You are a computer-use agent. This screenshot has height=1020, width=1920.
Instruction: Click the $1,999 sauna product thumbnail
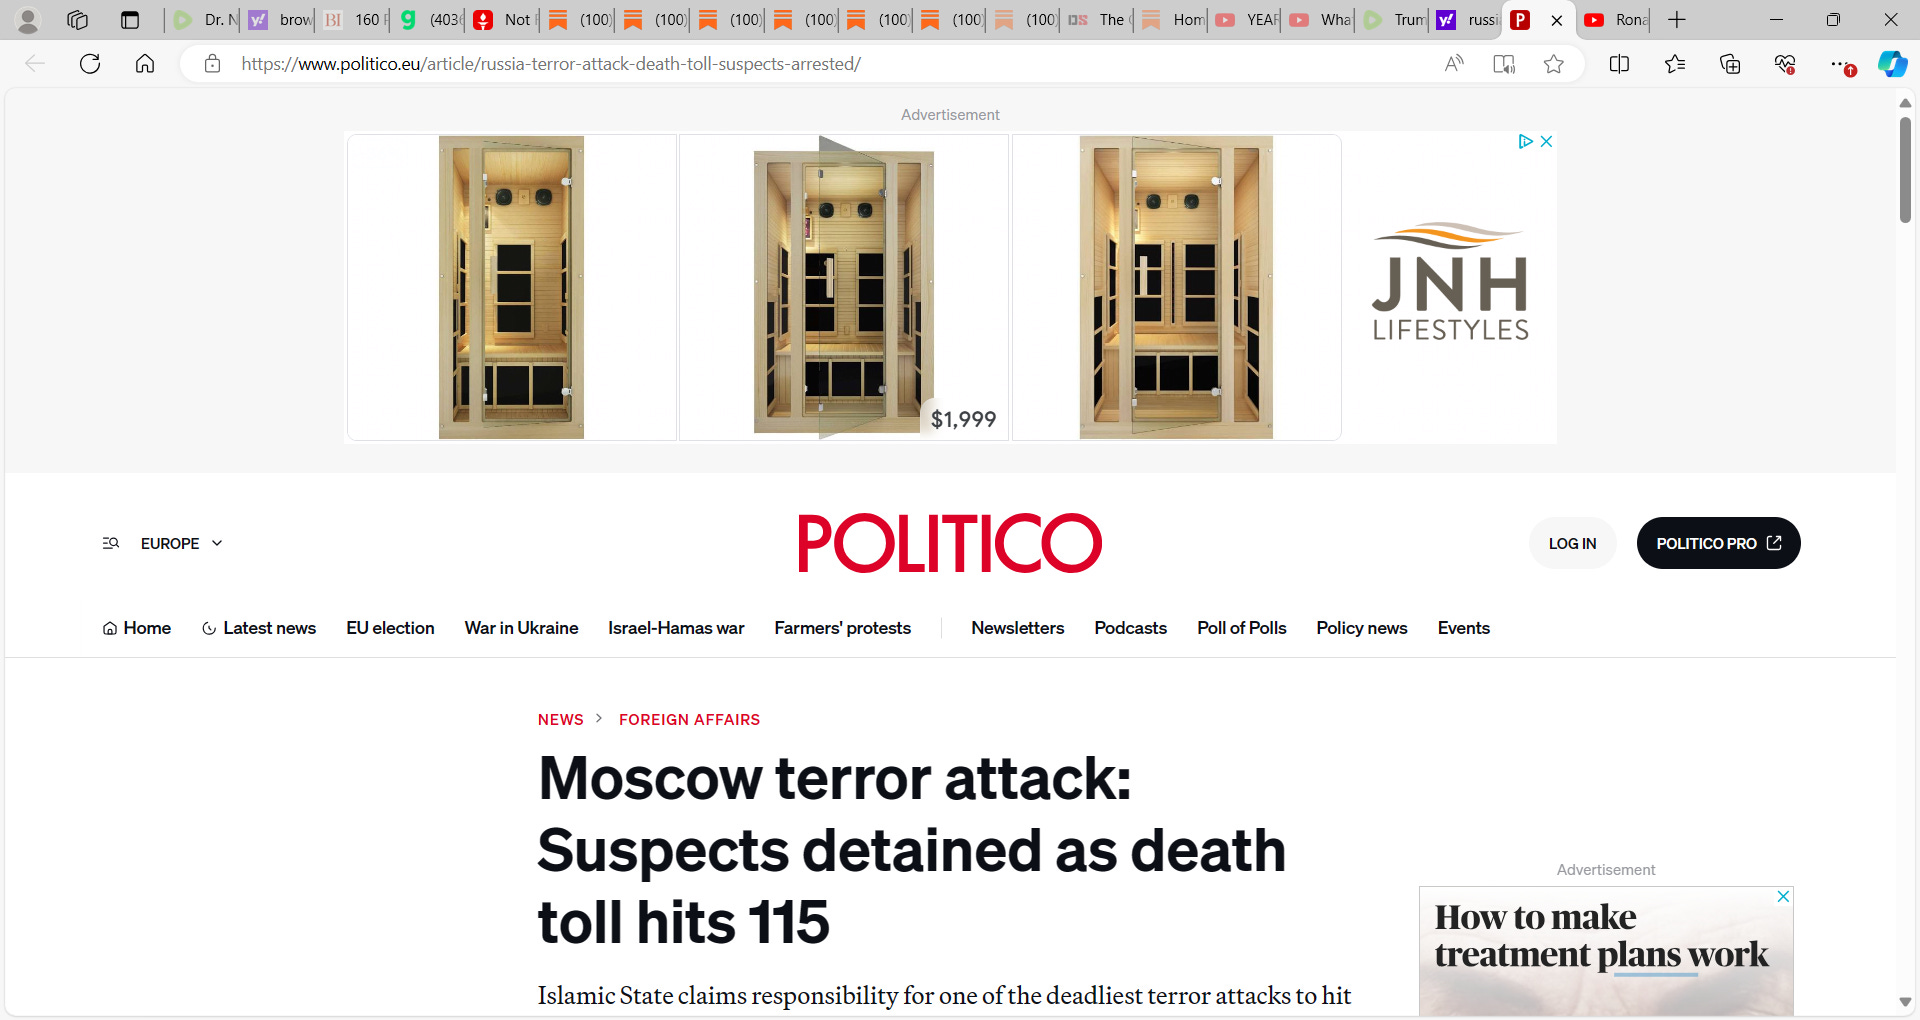coord(844,287)
